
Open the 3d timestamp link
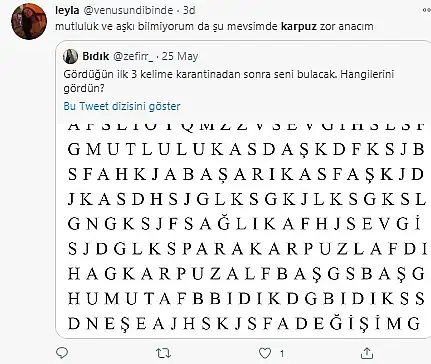189,10
